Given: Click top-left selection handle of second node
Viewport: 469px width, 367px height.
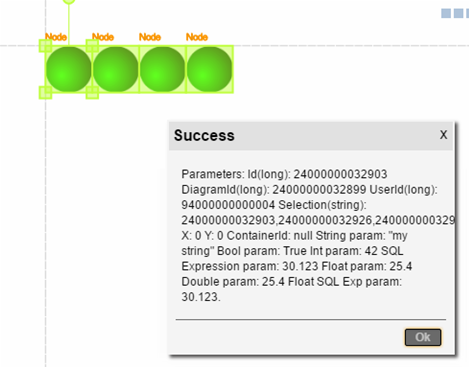Looking at the screenshot, I should click(x=92, y=46).
